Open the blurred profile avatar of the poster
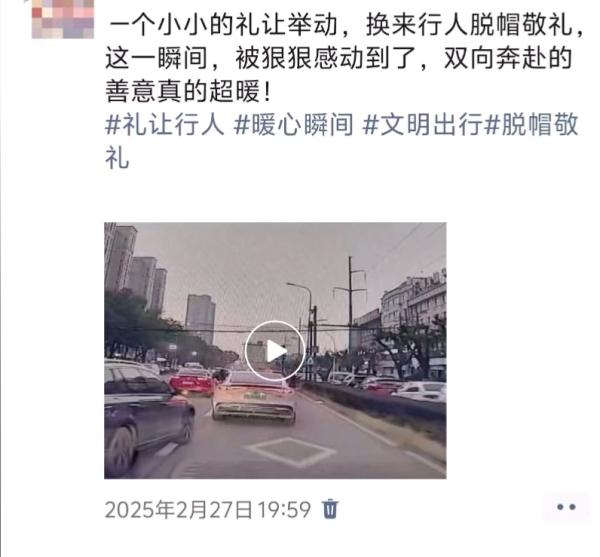The image size is (600, 557). coord(63,18)
